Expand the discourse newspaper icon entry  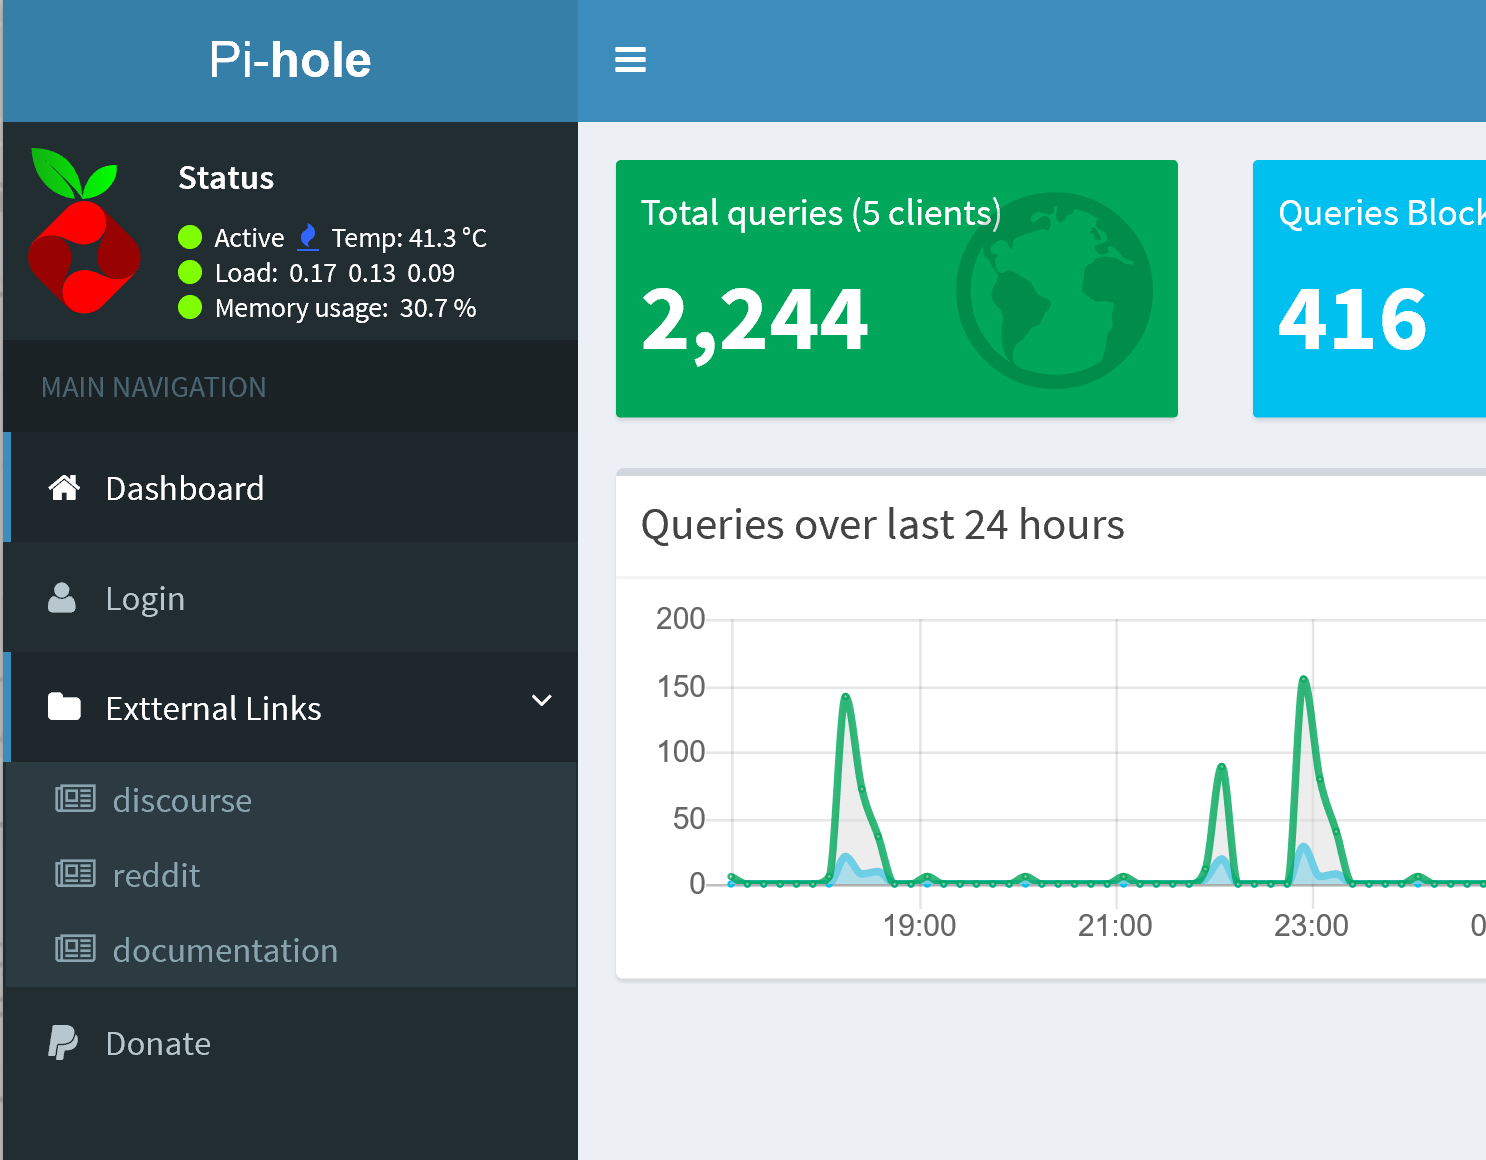click(74, 799)
